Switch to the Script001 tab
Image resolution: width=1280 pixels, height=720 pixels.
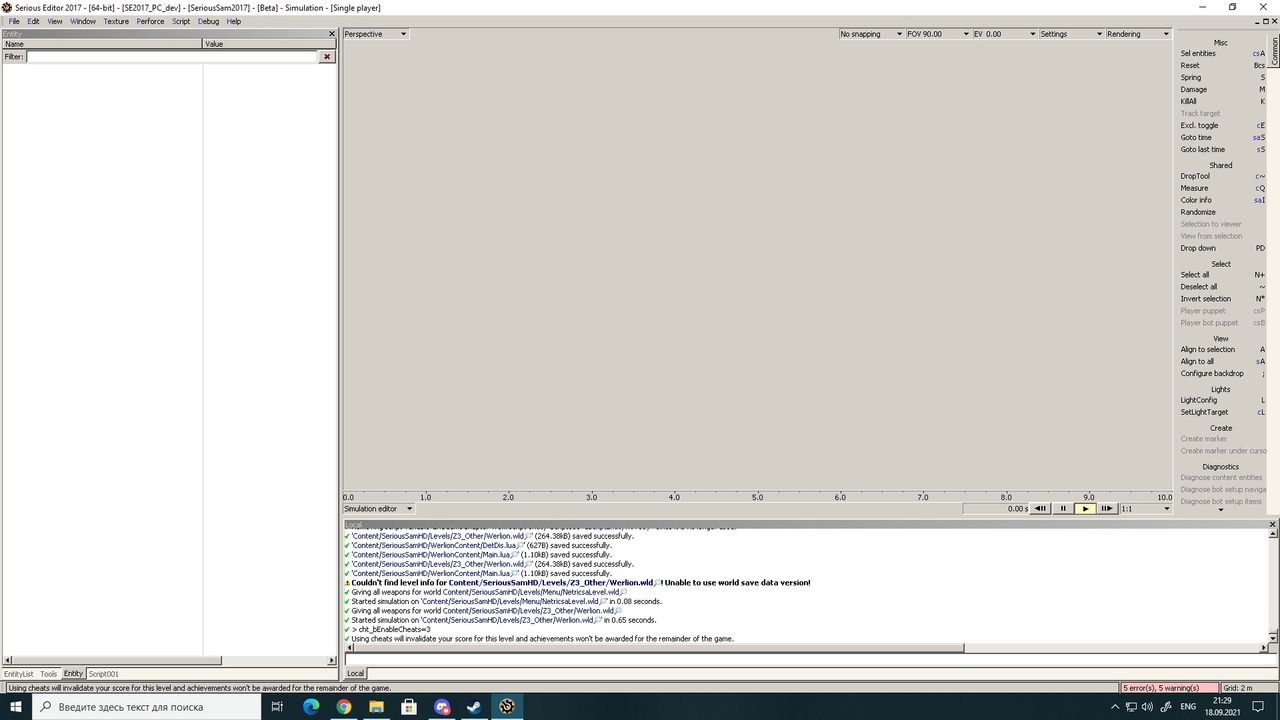click(x=104, y=674)
